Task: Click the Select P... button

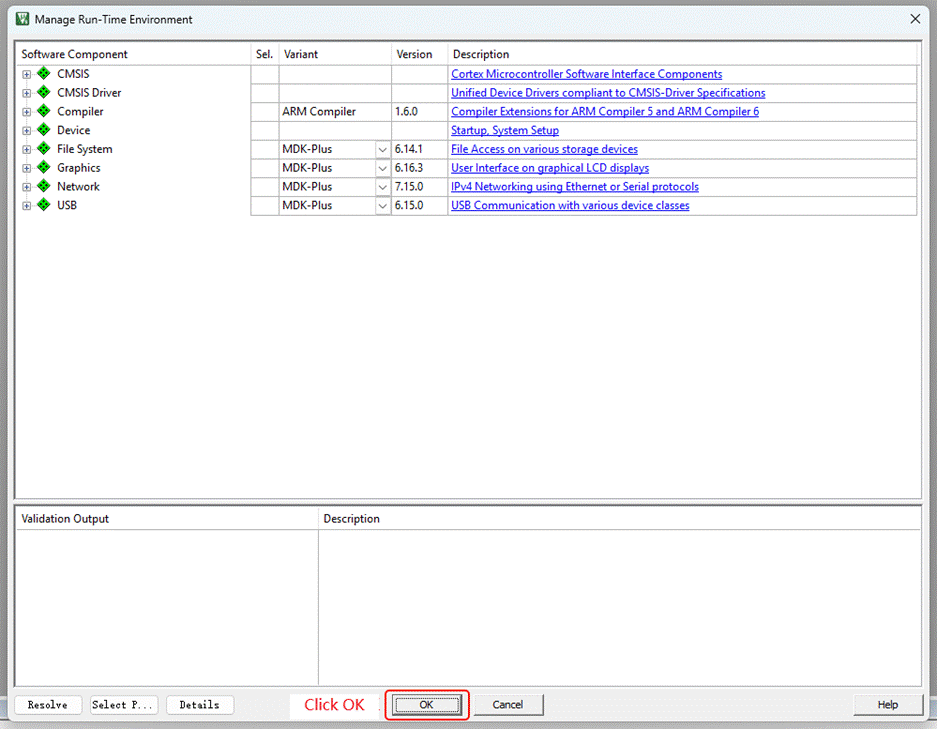Action: [124, 705]
